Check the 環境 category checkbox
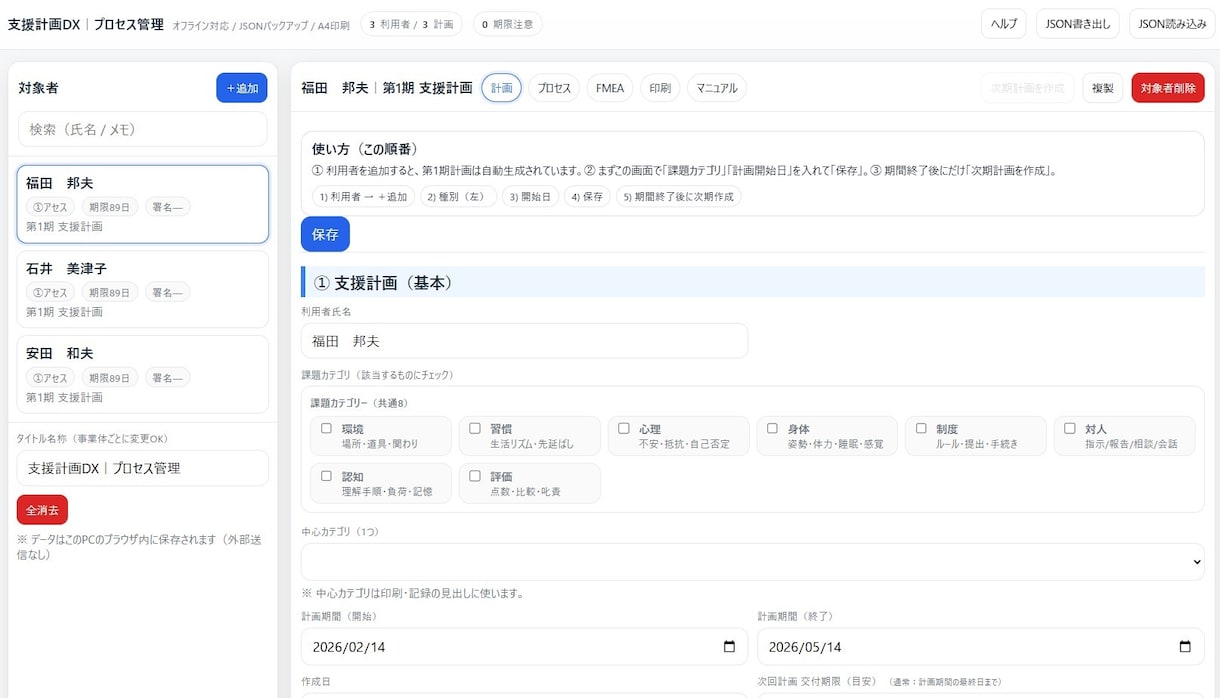This screenshot has height=698, width=1220. (x=326, y=429)
